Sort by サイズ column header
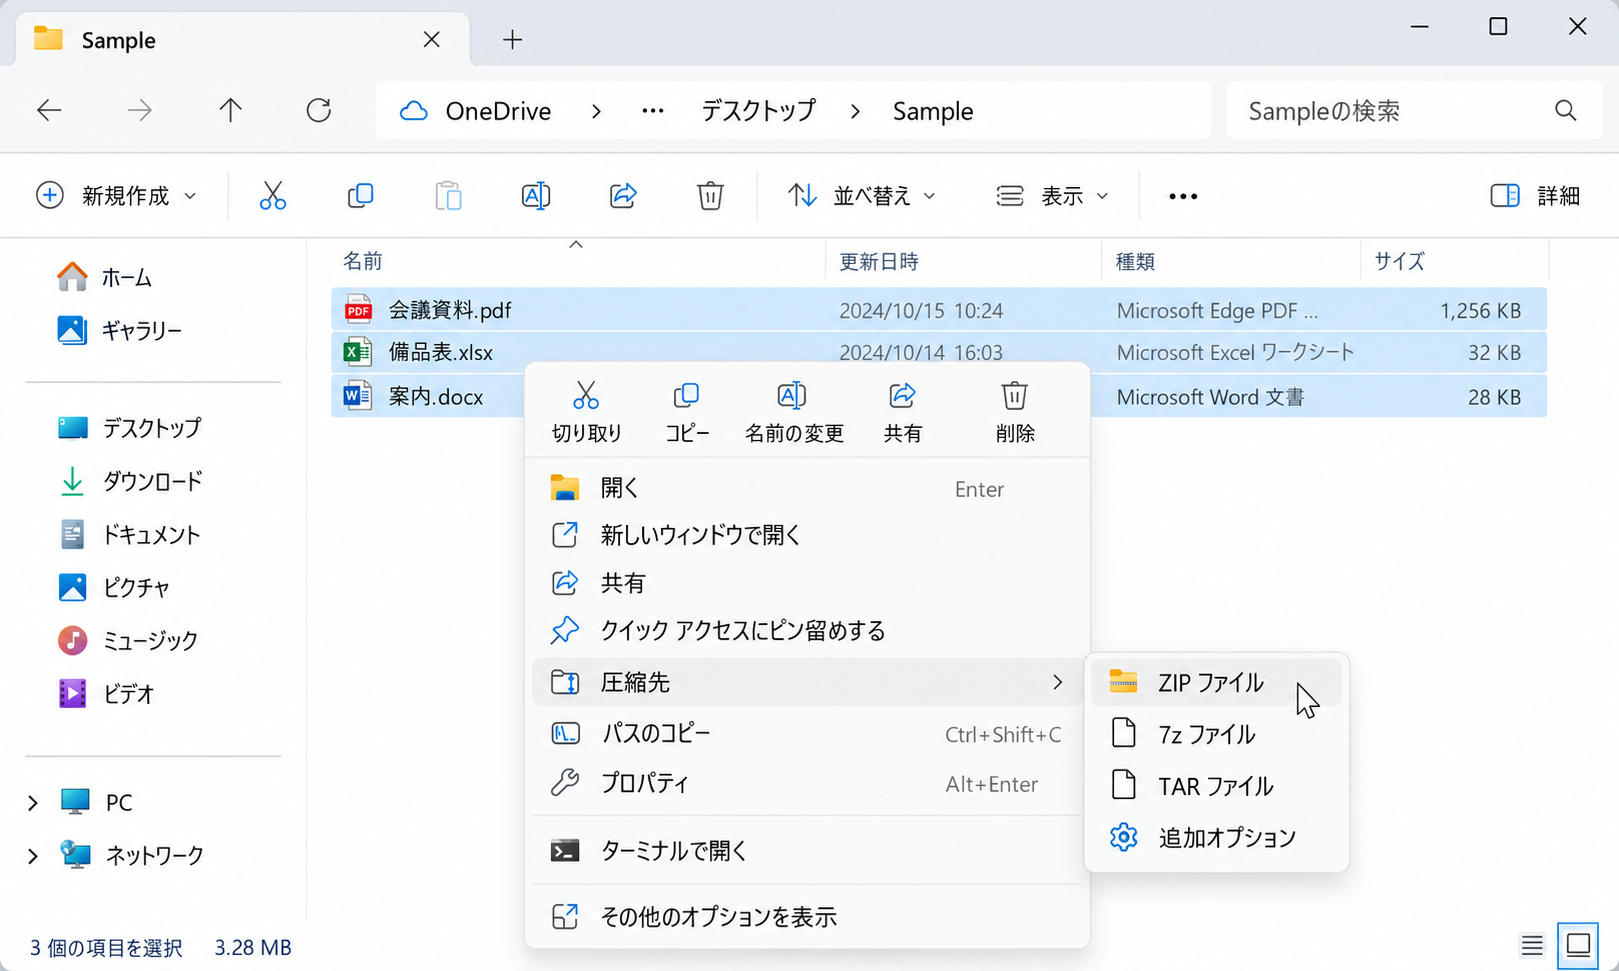 1399,261
